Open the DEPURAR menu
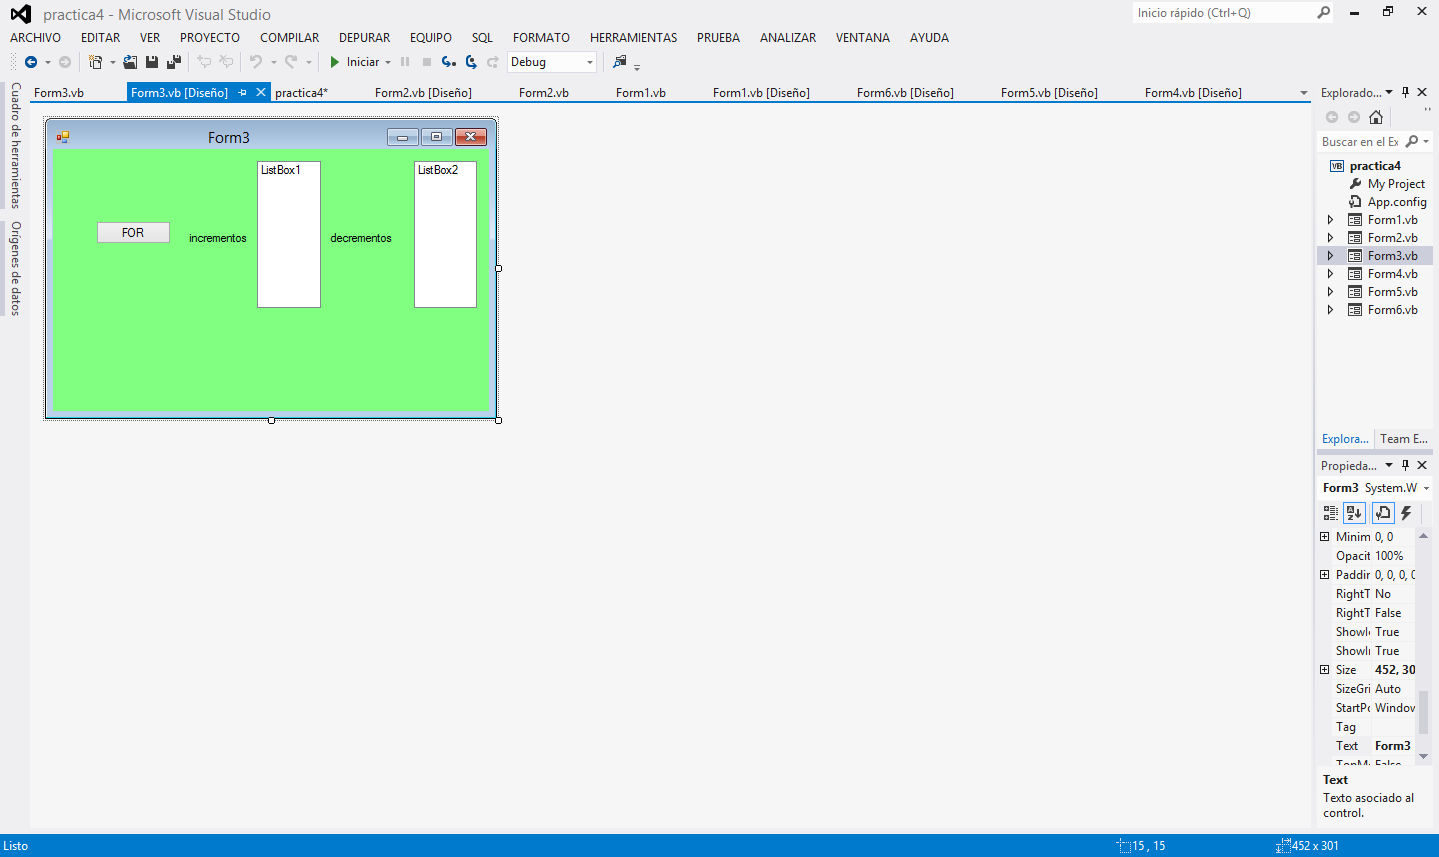The width and height of the screenshot is (1439, 857). pyautogui.click(x=364, y=37)
